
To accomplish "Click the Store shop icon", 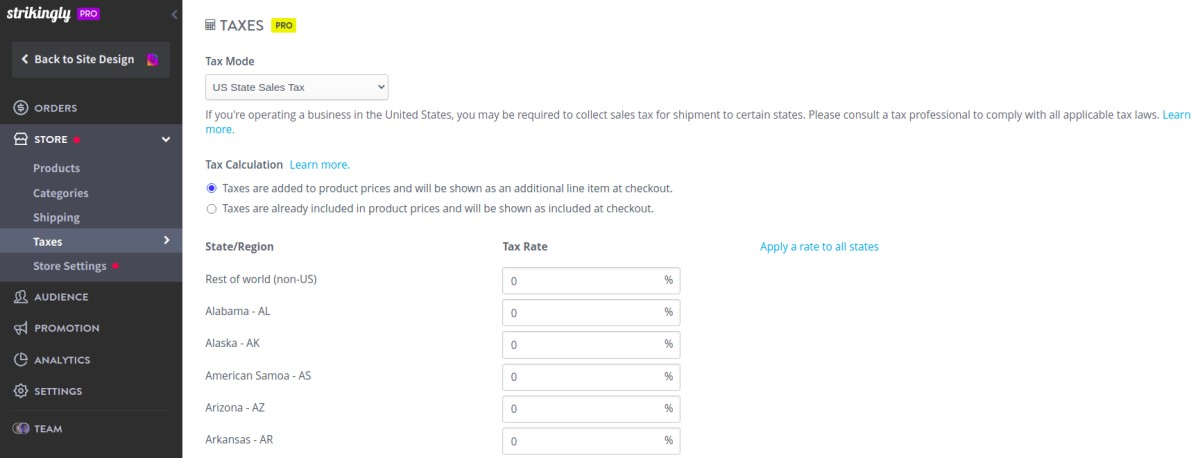I will (20, 140).
